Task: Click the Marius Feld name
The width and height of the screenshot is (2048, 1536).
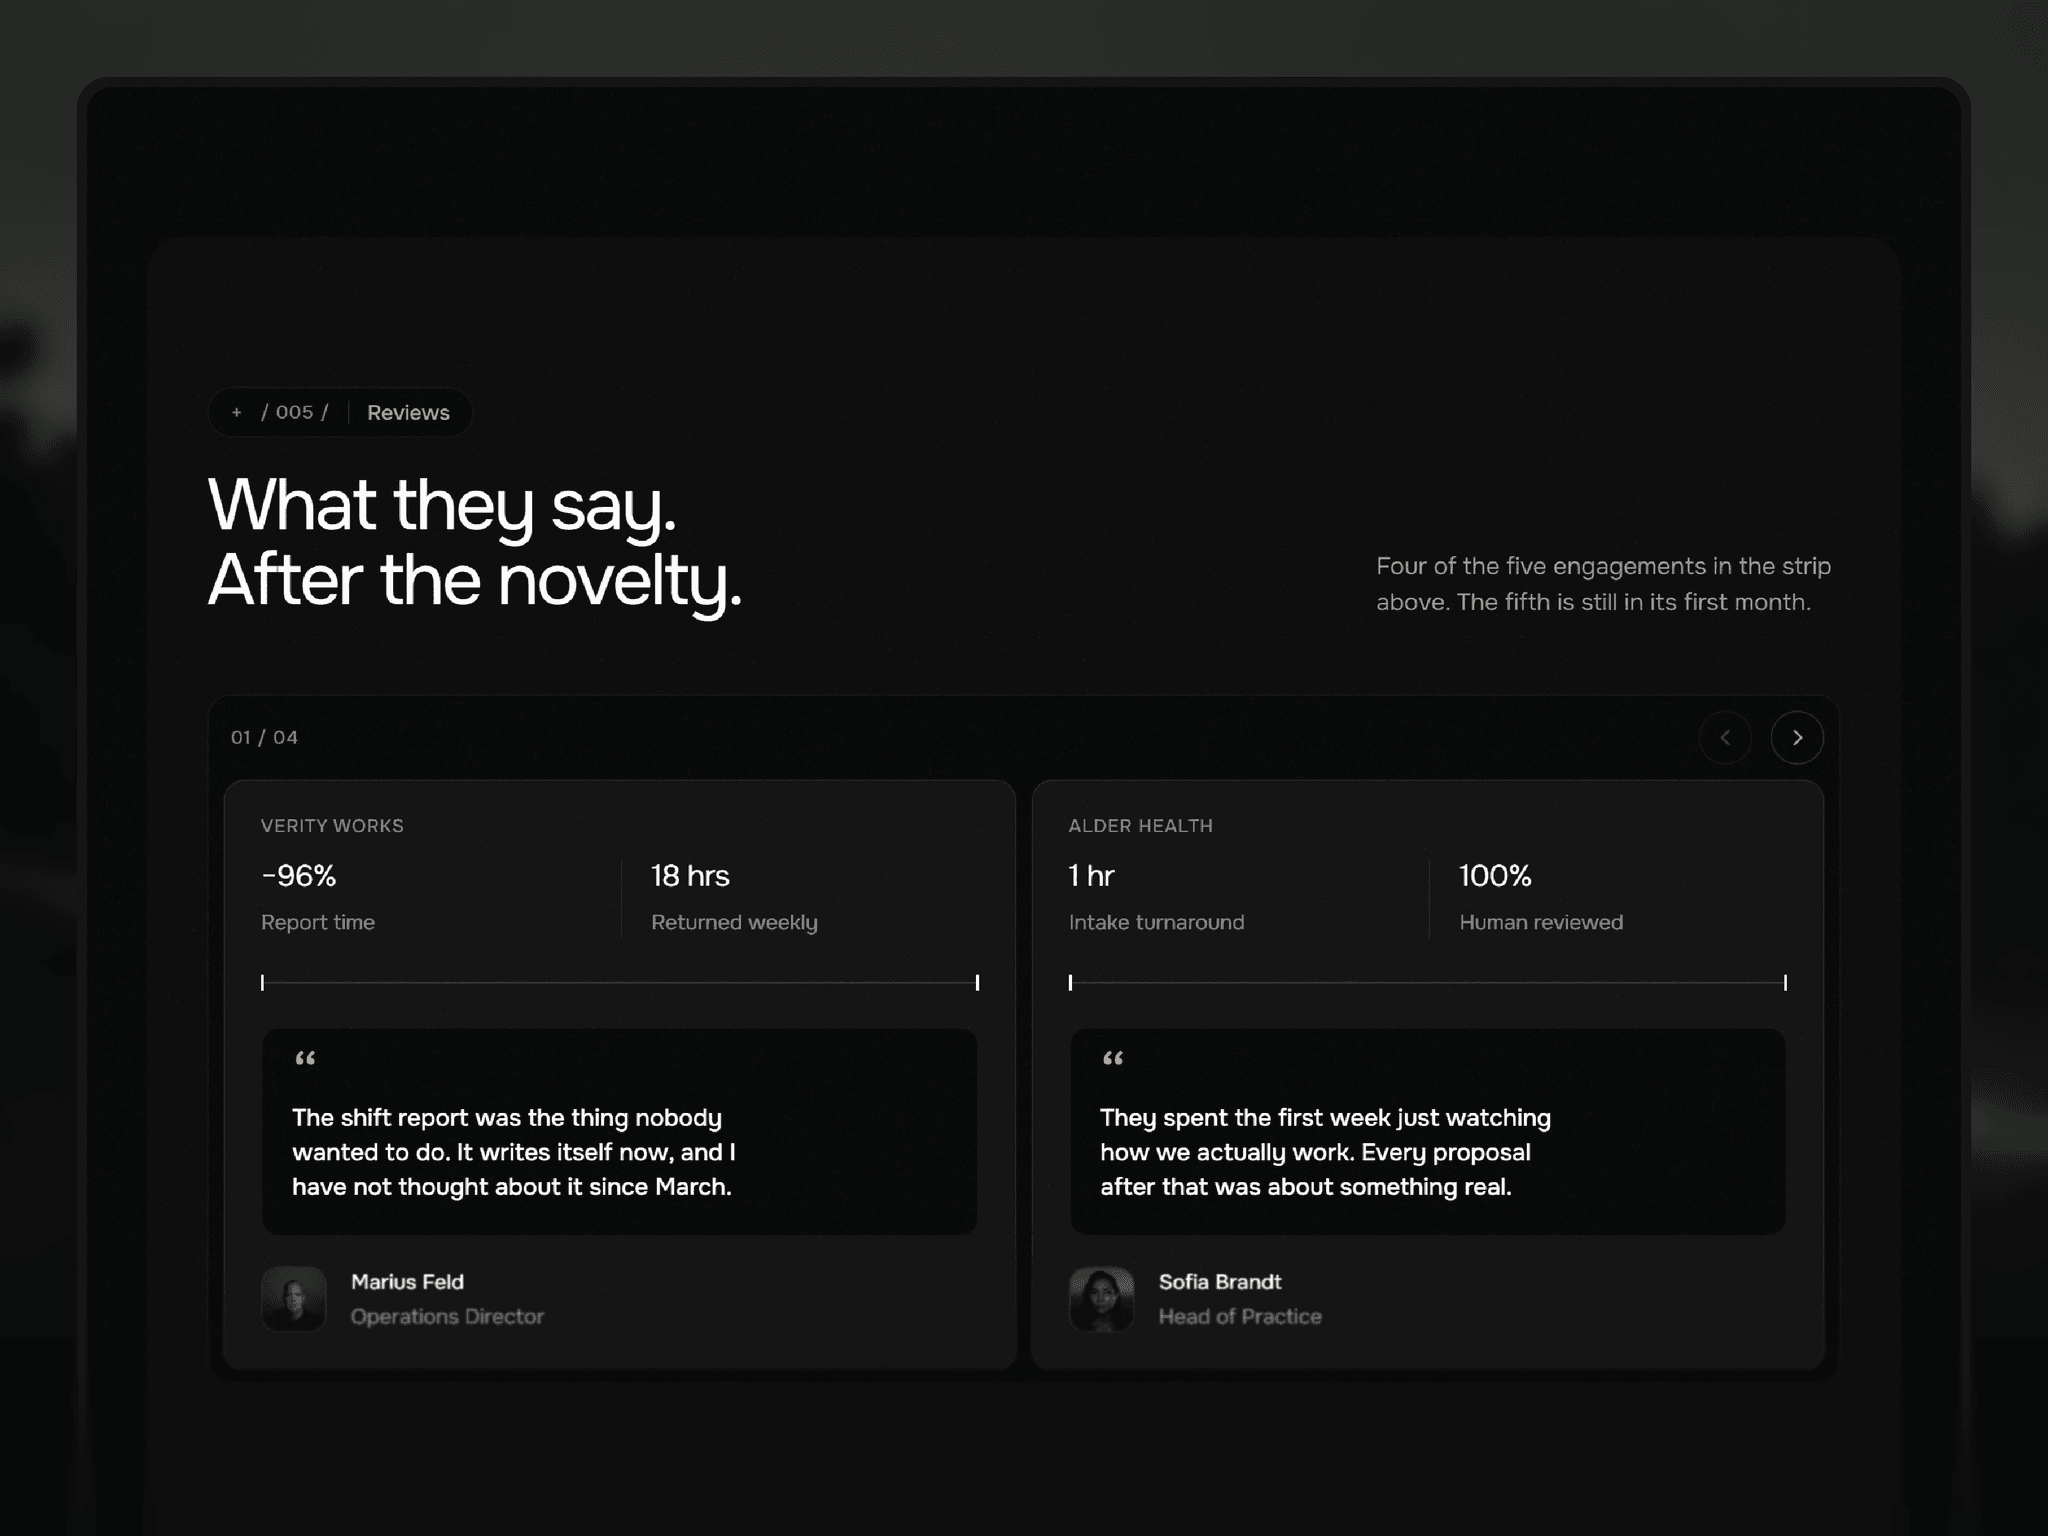Action: [407, 1282]
